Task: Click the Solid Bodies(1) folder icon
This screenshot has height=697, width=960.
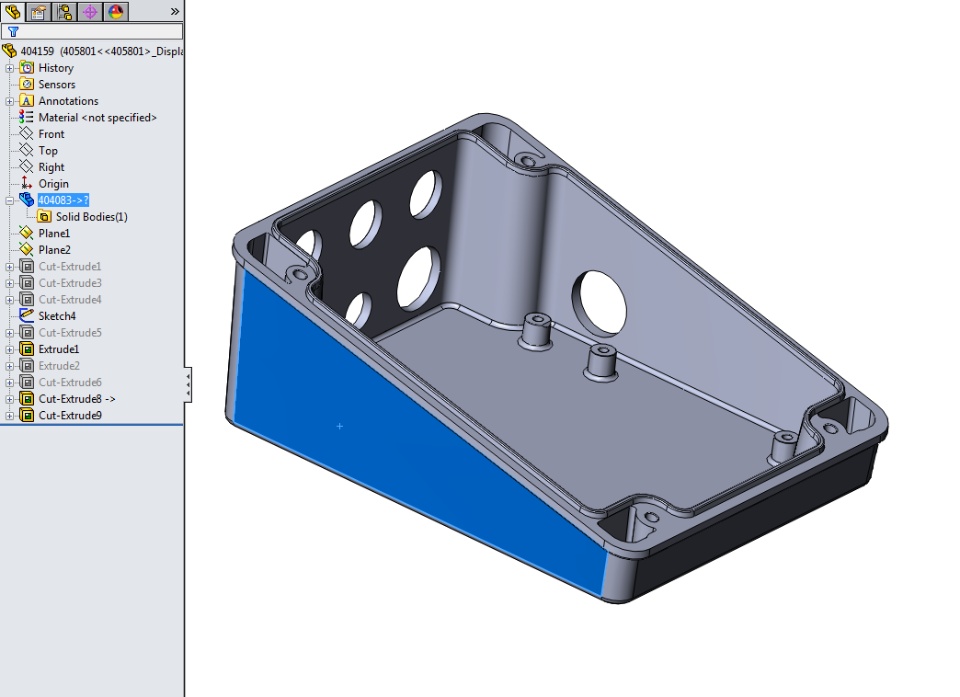Action: pos(44,216)
